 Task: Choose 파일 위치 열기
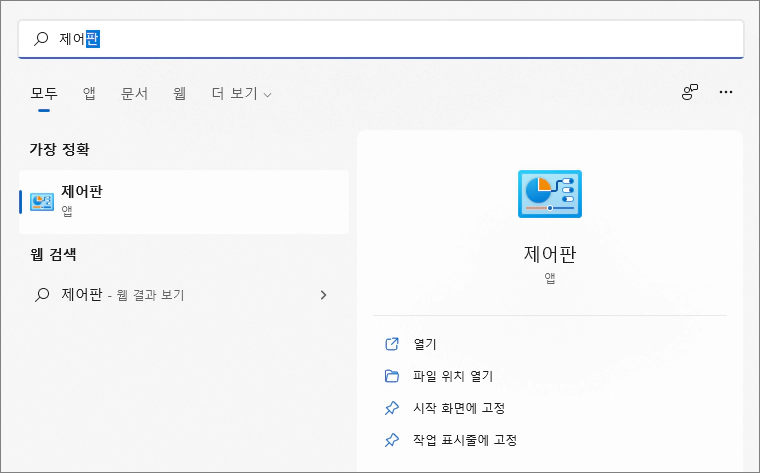[x=453, y=376]
